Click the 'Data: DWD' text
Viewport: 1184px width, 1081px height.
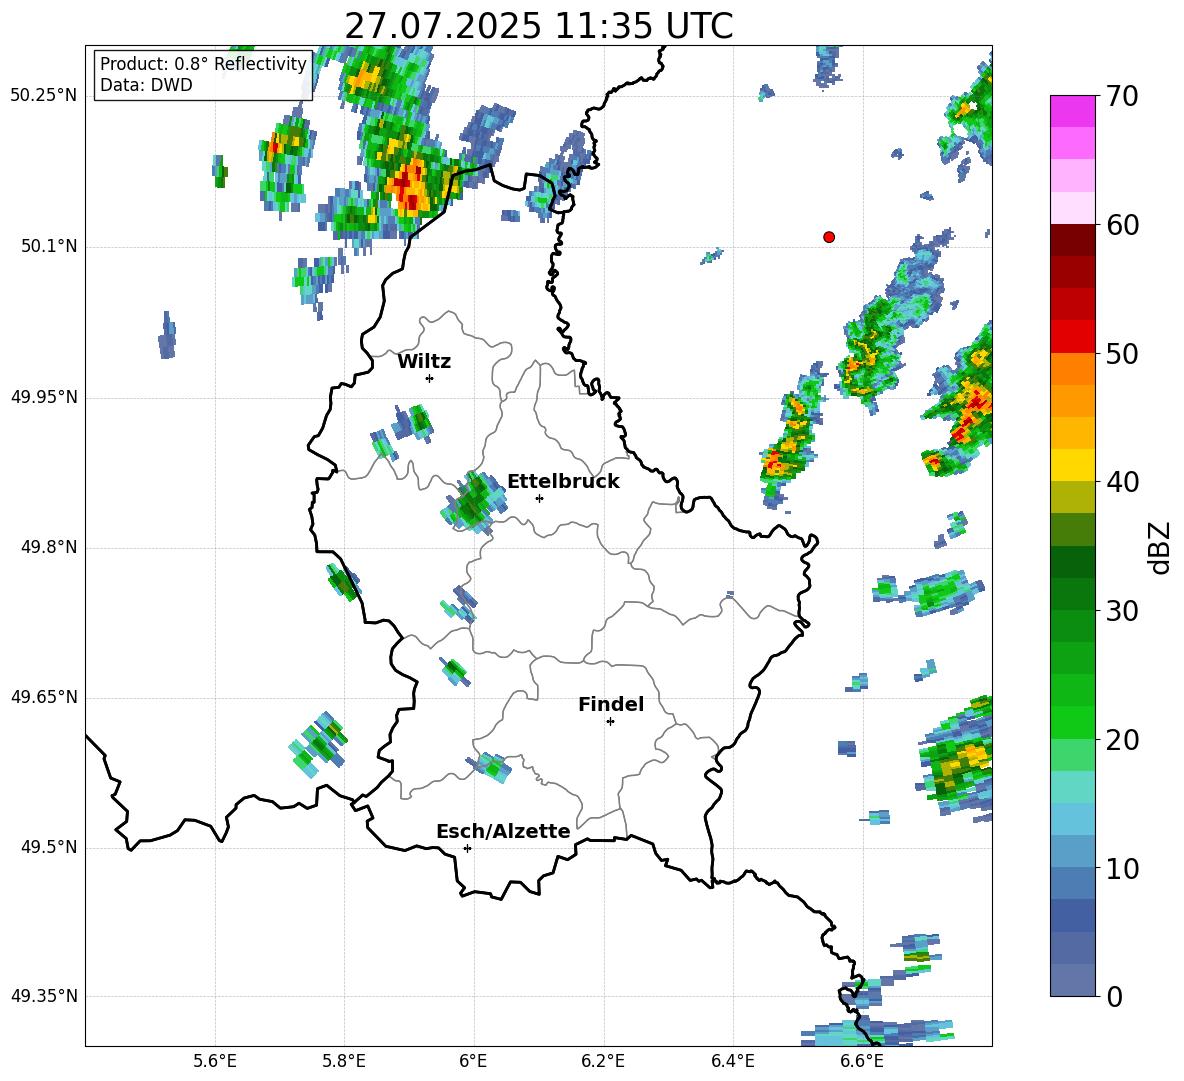pos(146,85)
